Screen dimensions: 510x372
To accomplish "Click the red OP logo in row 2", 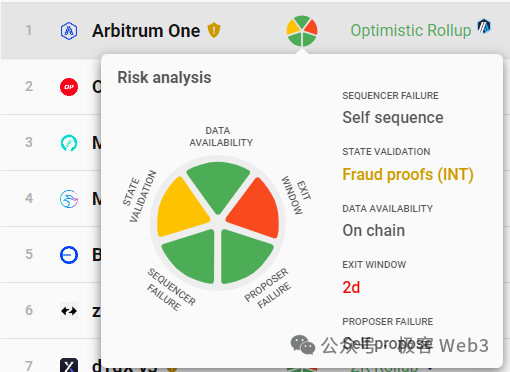I will tap(69, 87).
